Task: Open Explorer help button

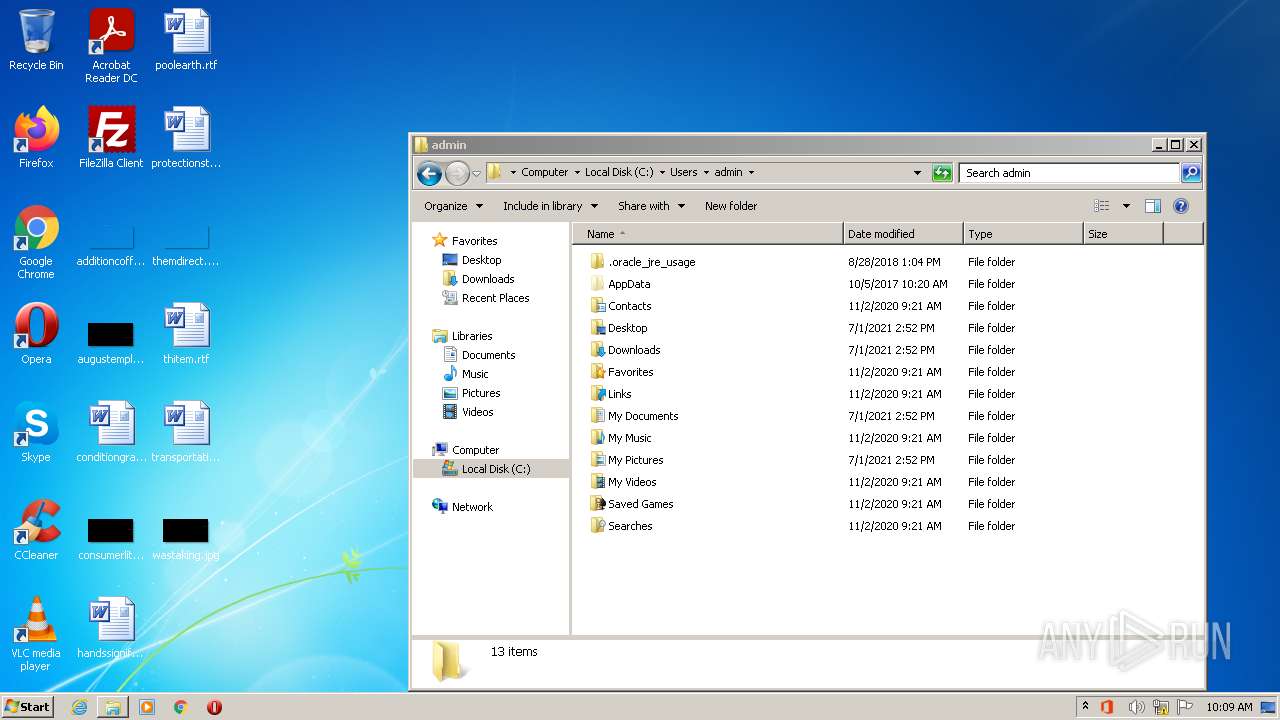Action: [1181, 206]
